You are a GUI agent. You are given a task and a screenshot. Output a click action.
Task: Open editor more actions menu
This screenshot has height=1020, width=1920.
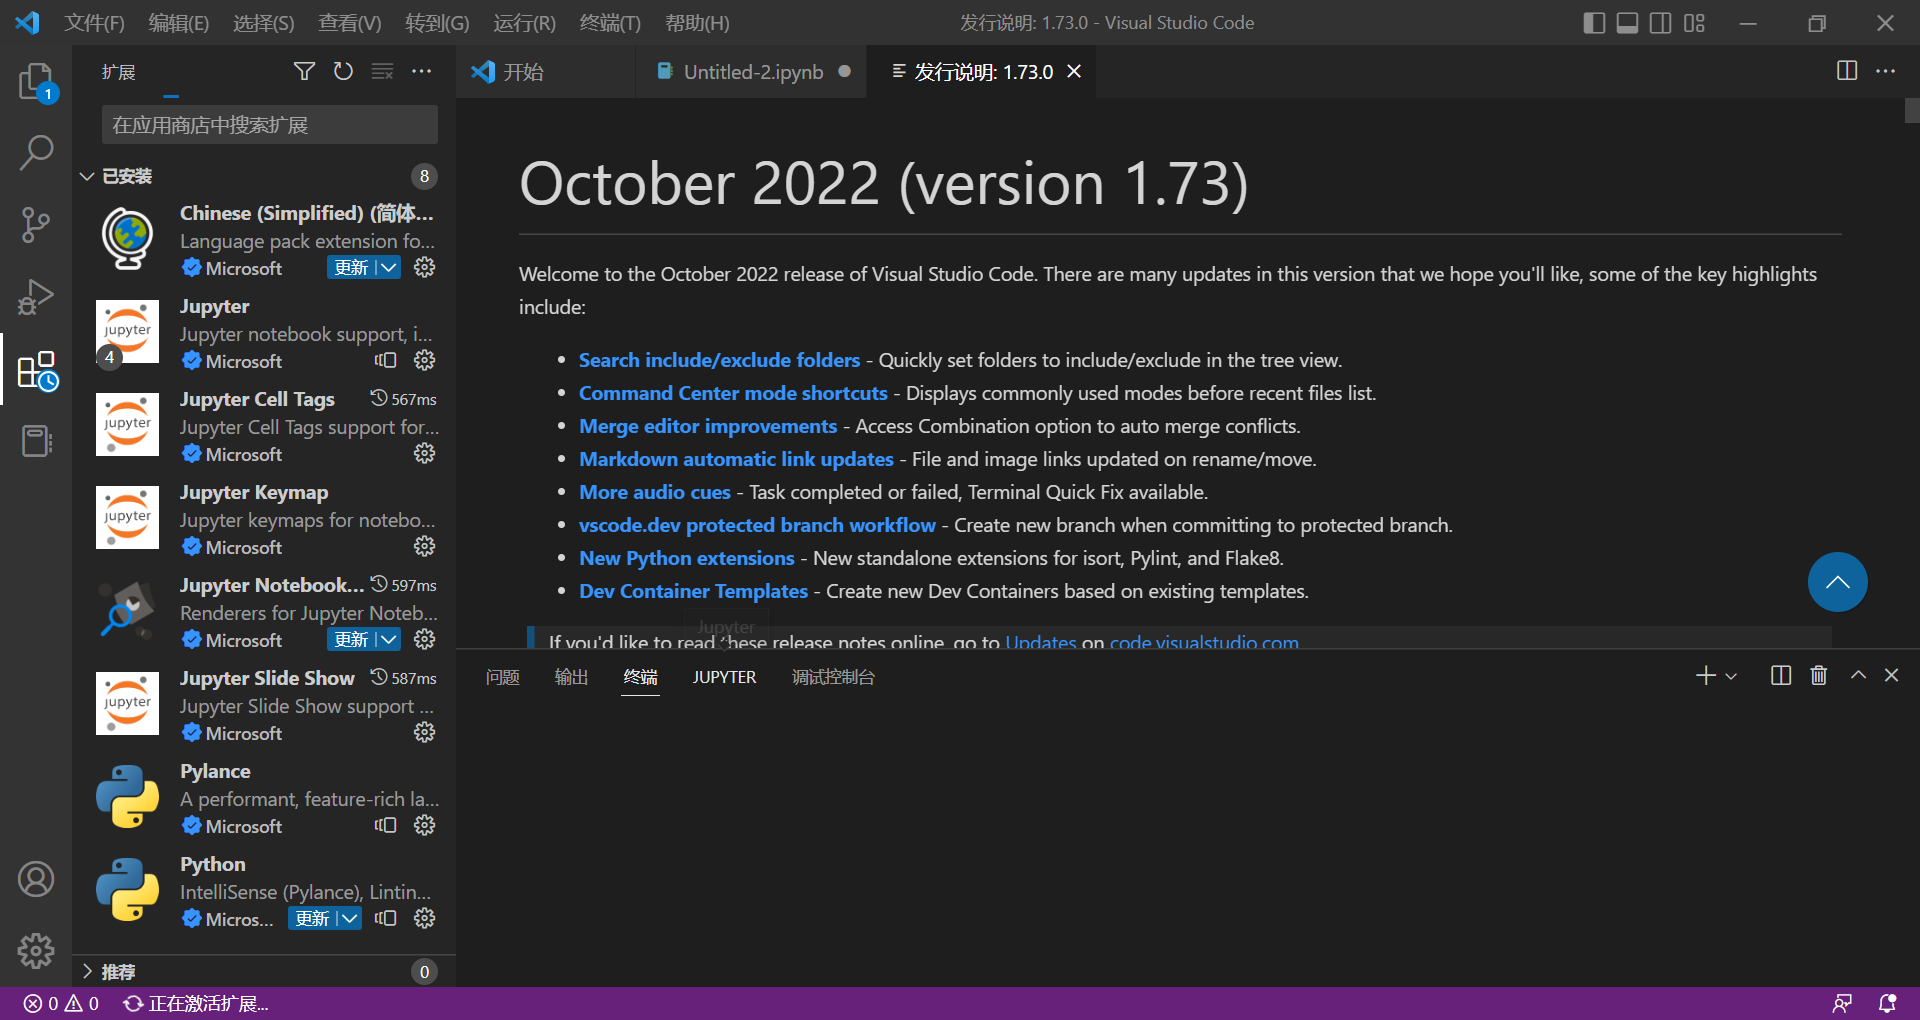1885,71
